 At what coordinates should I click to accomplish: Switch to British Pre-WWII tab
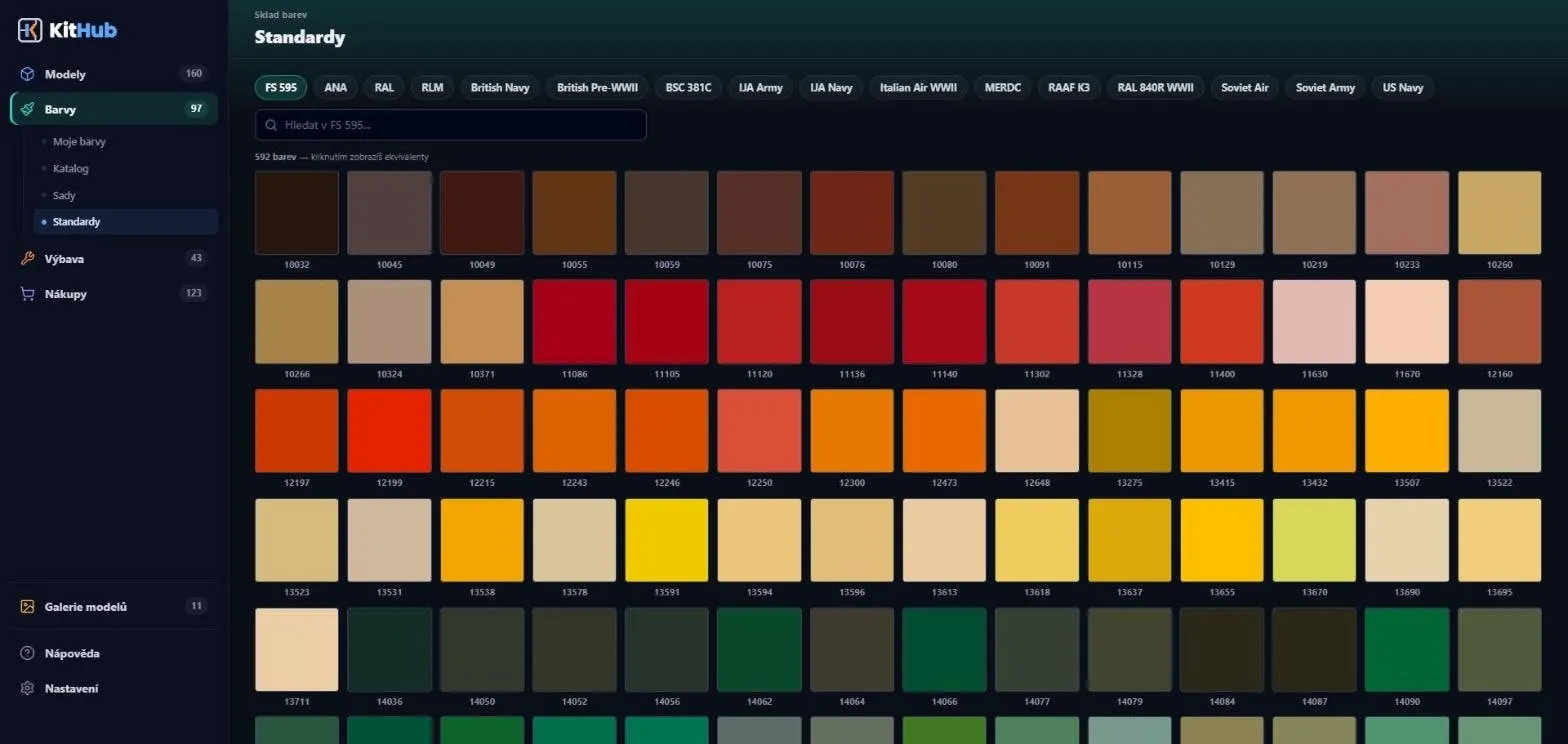[597, 88]
